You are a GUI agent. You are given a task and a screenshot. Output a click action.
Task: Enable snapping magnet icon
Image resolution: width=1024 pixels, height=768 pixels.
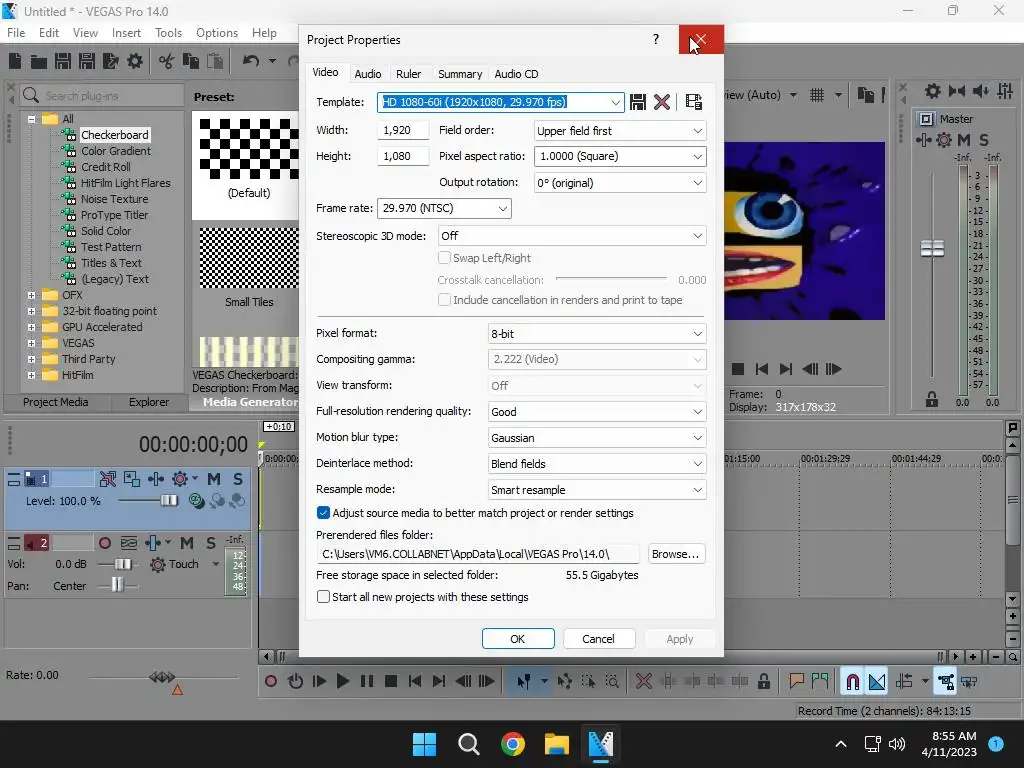click(x=852, y=681)
